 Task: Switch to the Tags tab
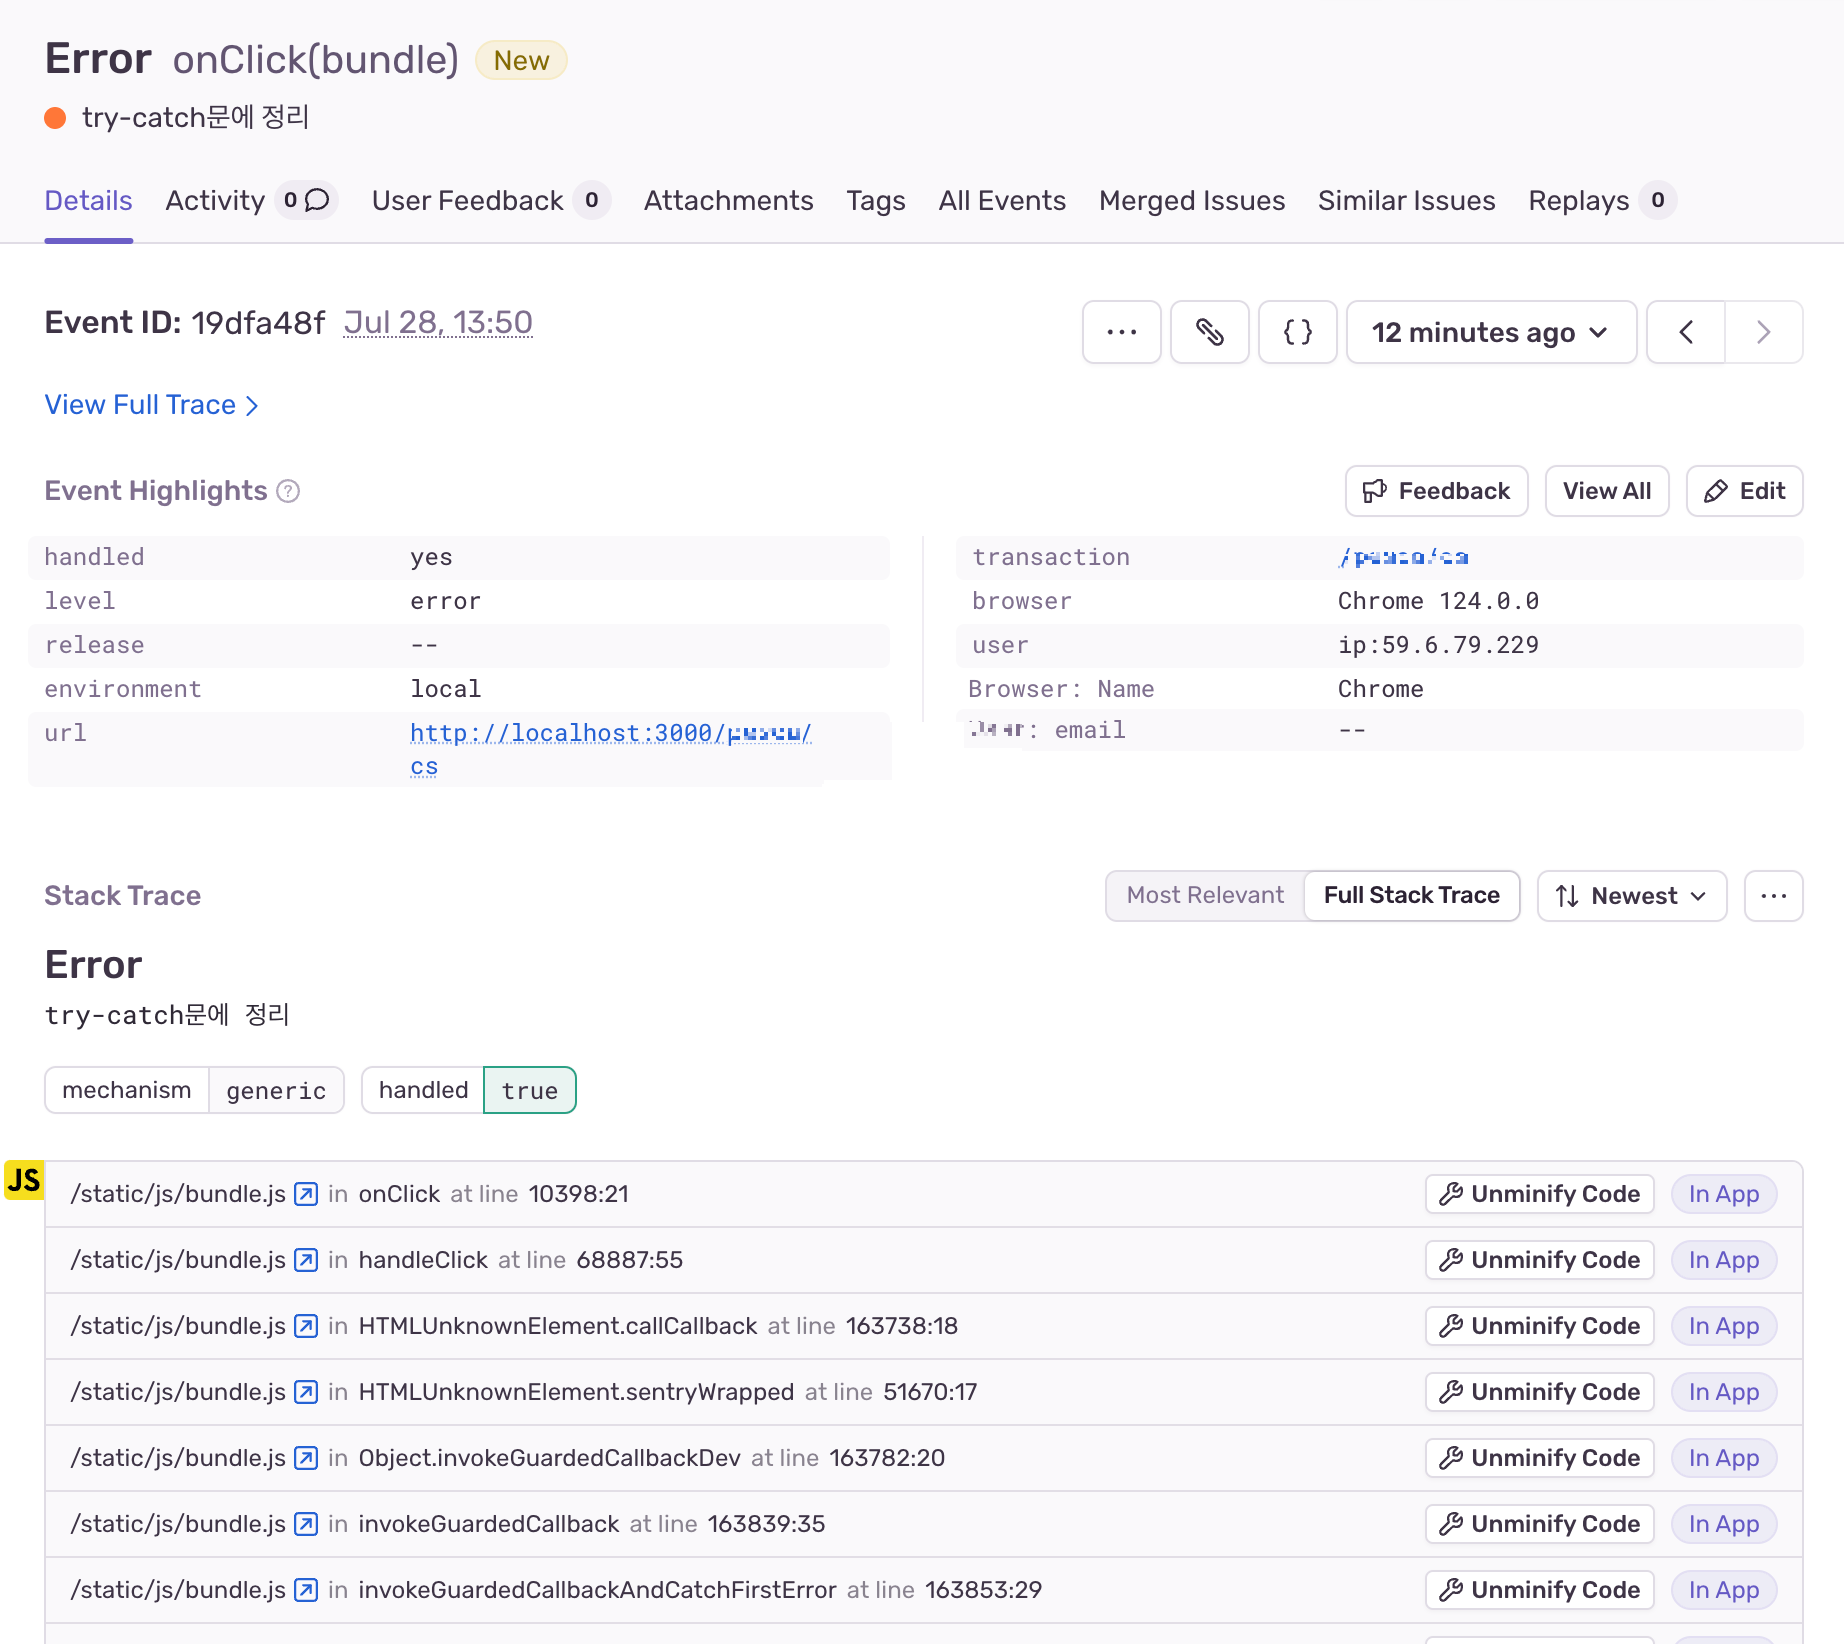point(876,200)
